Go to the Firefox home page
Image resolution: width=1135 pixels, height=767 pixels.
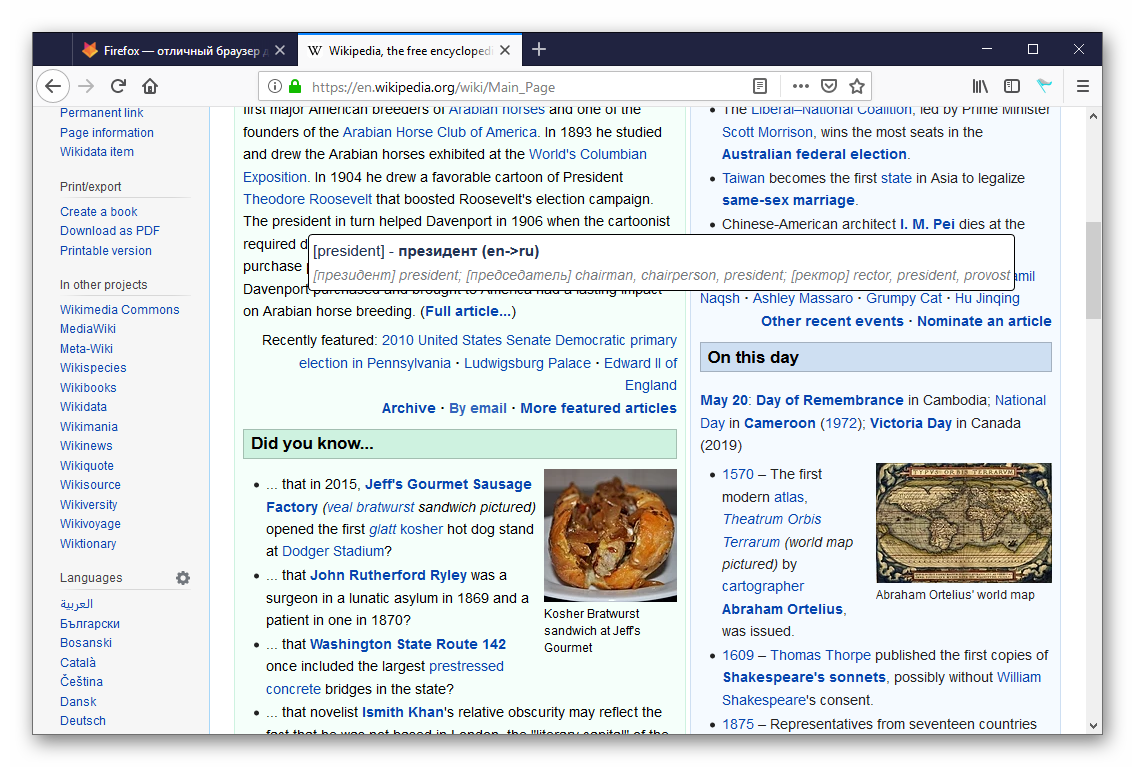(150, 86)
